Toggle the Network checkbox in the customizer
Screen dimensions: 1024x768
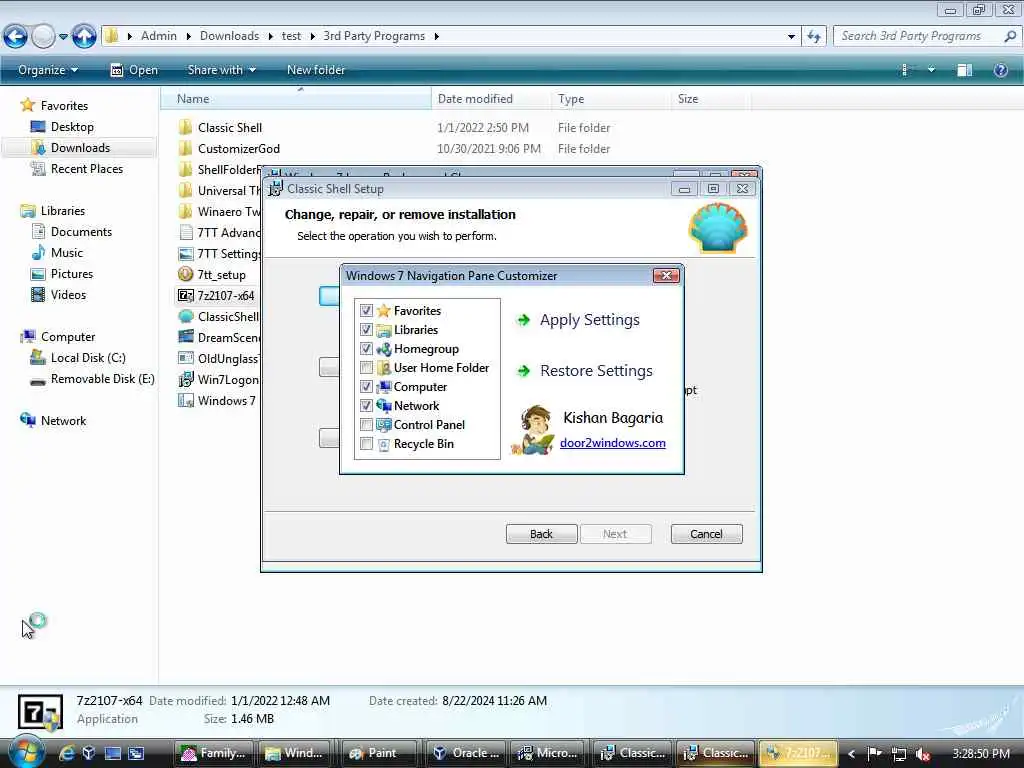pos(366,406)
